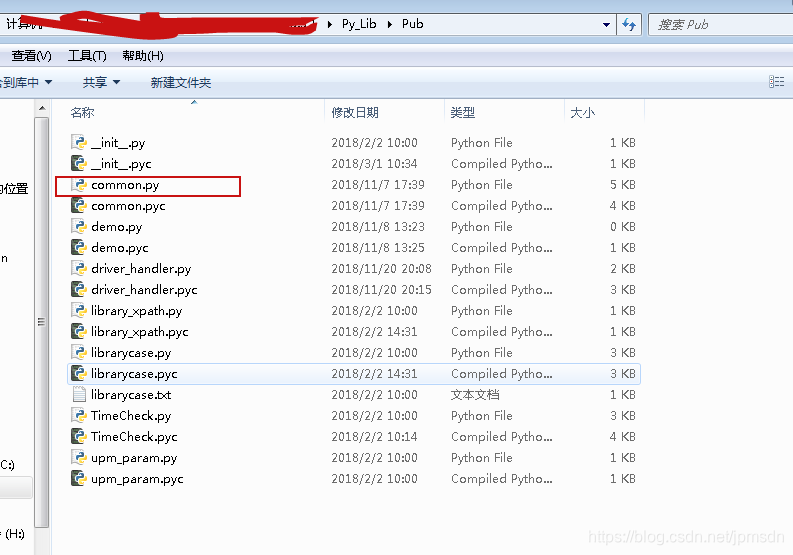Viewport: 793px width, 555px height.
Task: Click the date 2018/11/8 13:25
Action: [x=378, y=248]
